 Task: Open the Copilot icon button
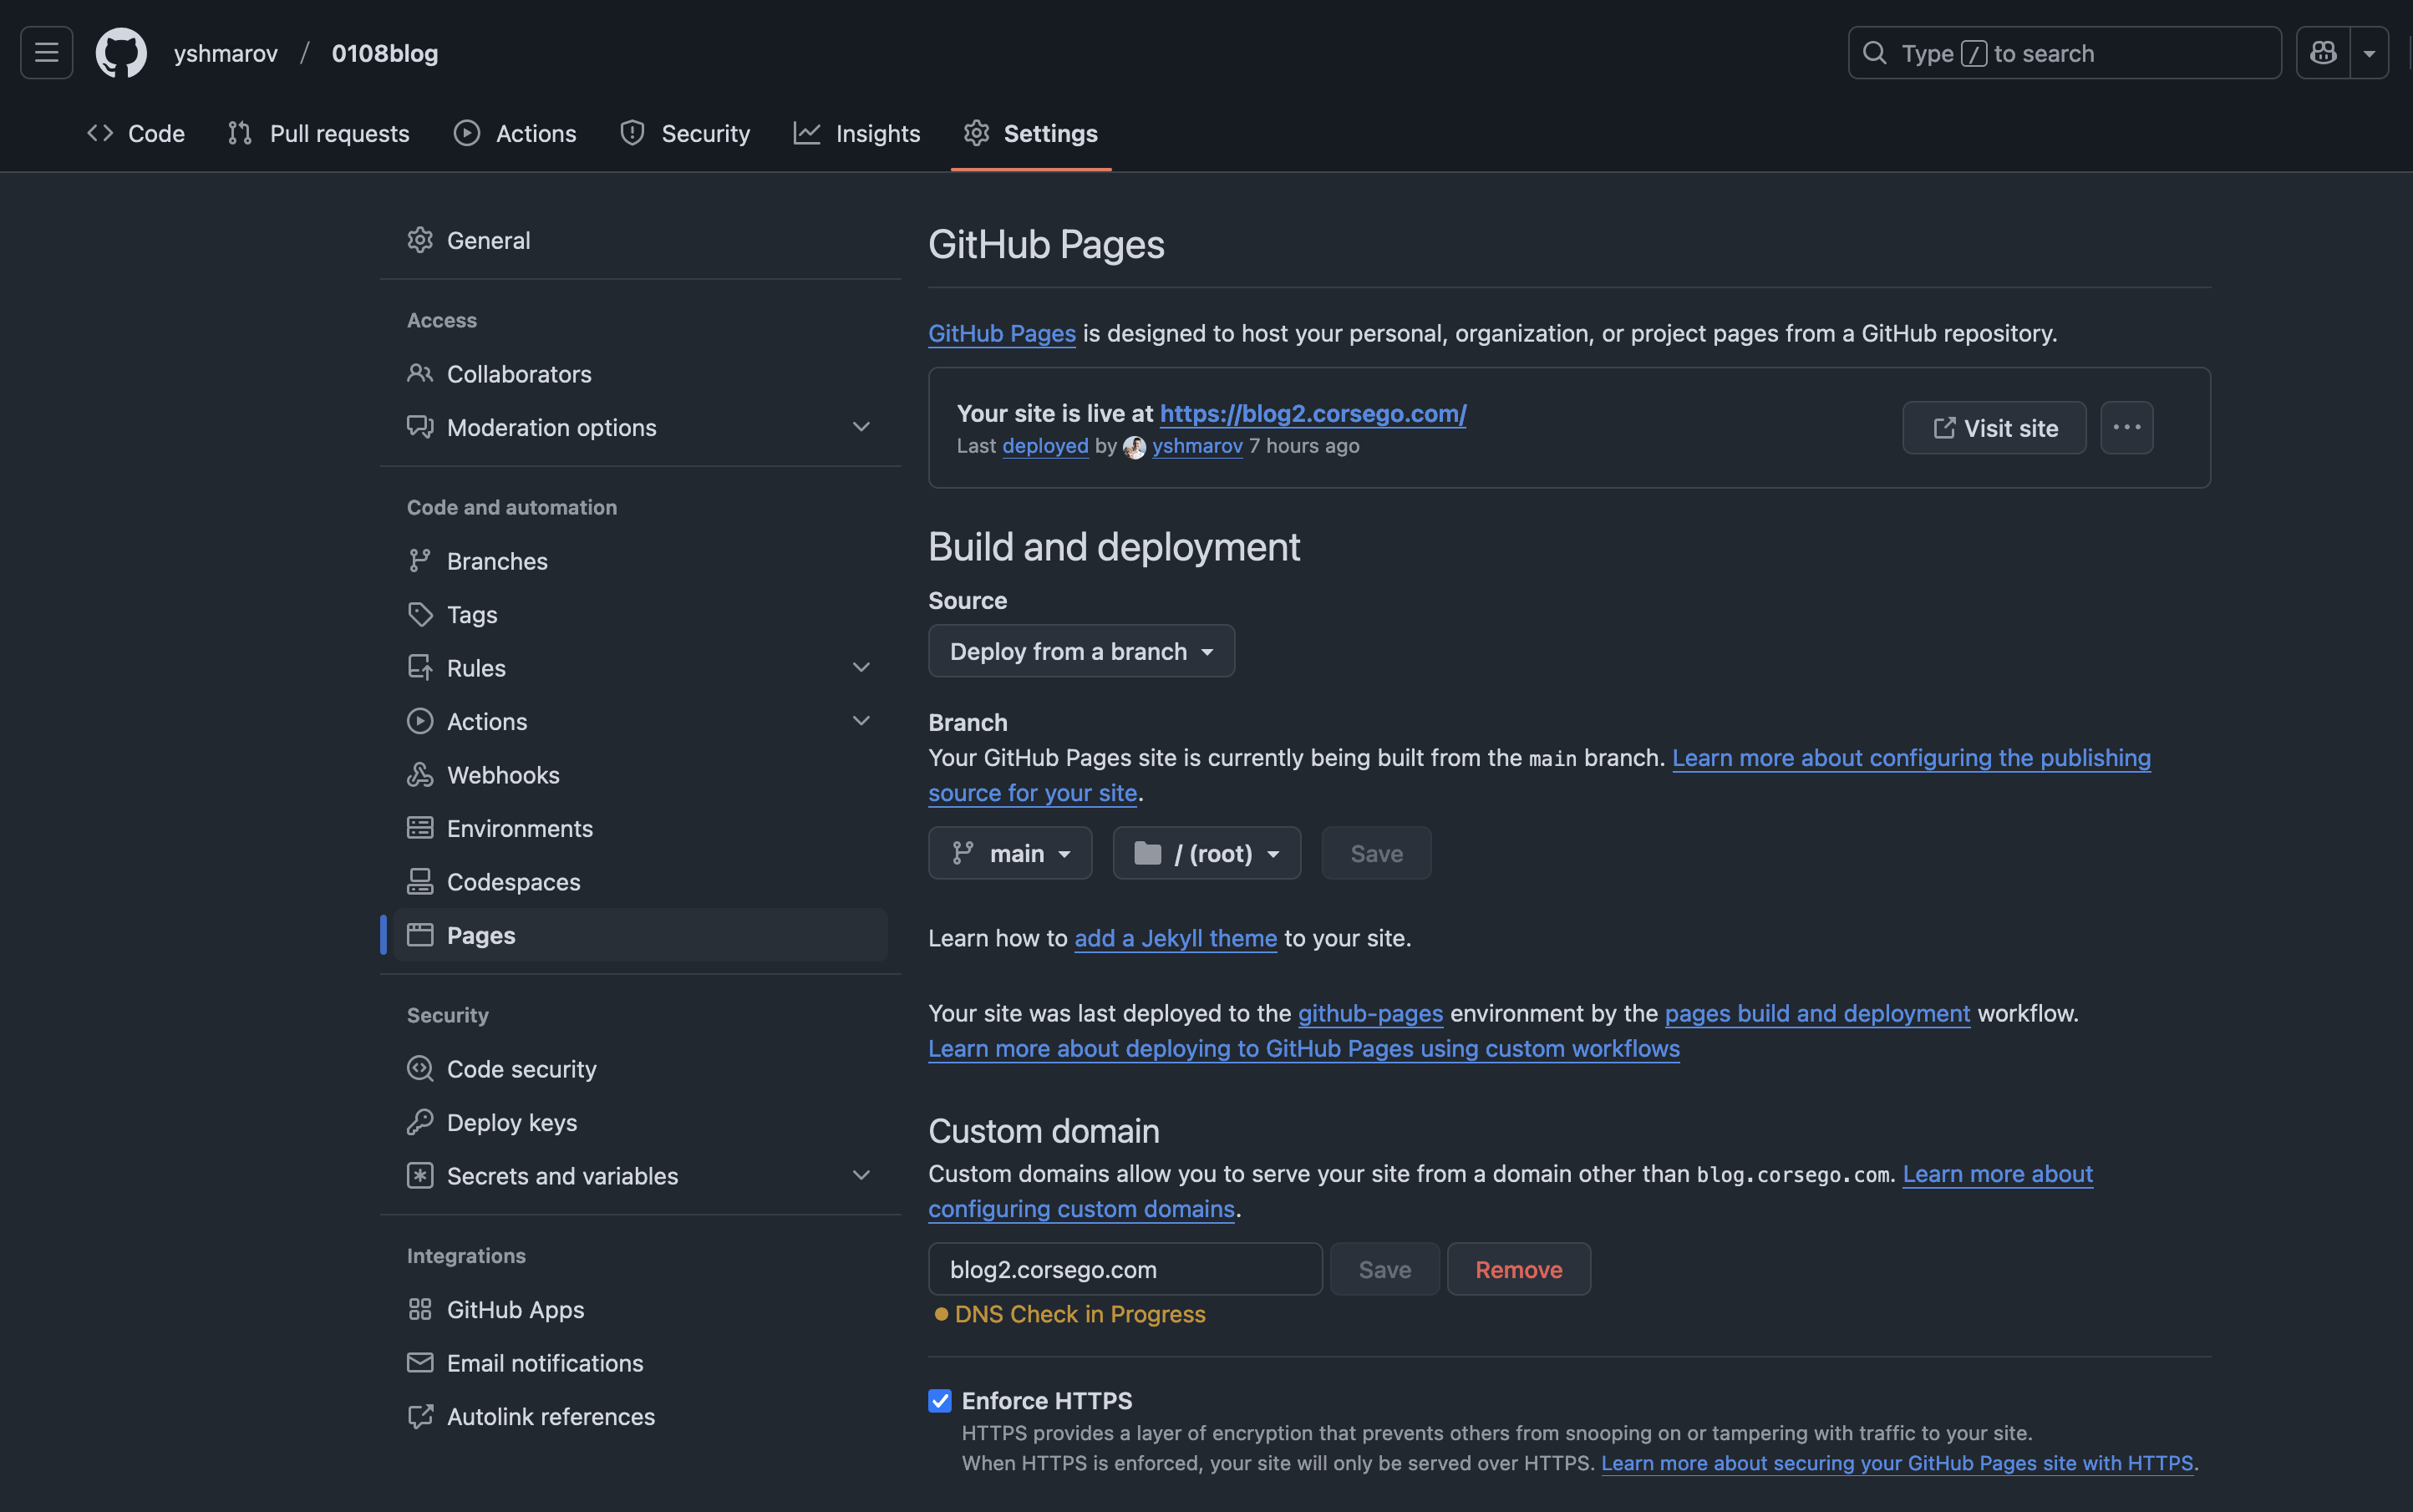tap(2323, 53)
